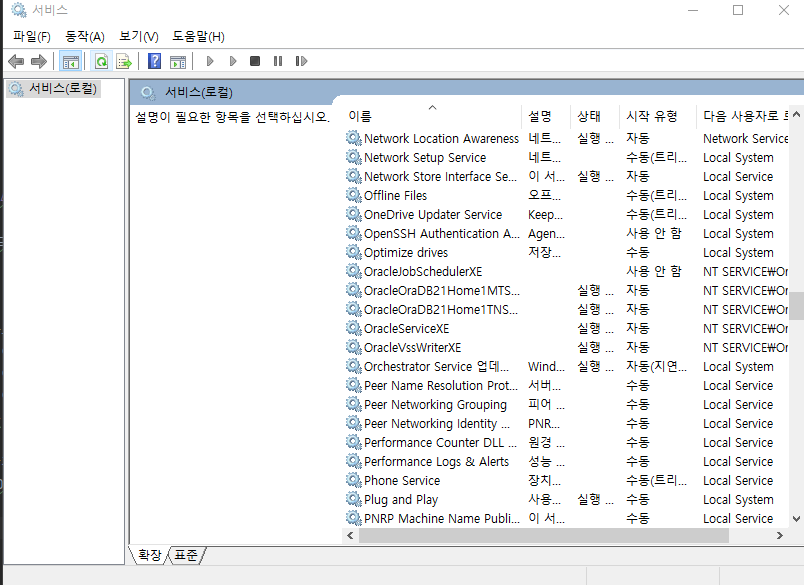804x585 pixels.
Task: Select the Orchestrator Service 업데... service name
Action: pyautogui.click(x=436, y=366)
